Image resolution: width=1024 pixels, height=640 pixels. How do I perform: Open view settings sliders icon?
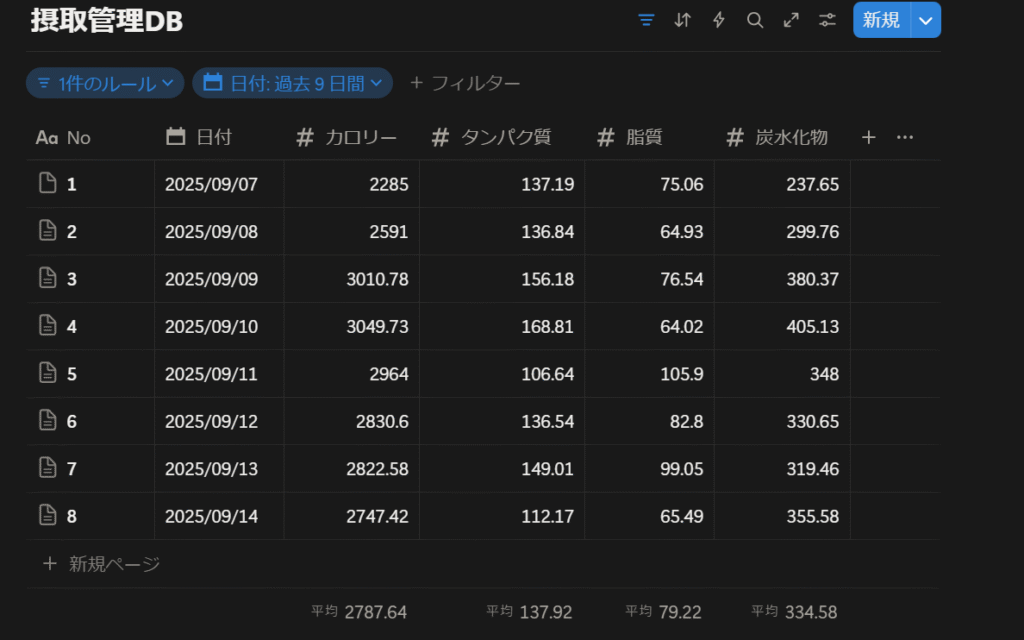coord(827,20)
